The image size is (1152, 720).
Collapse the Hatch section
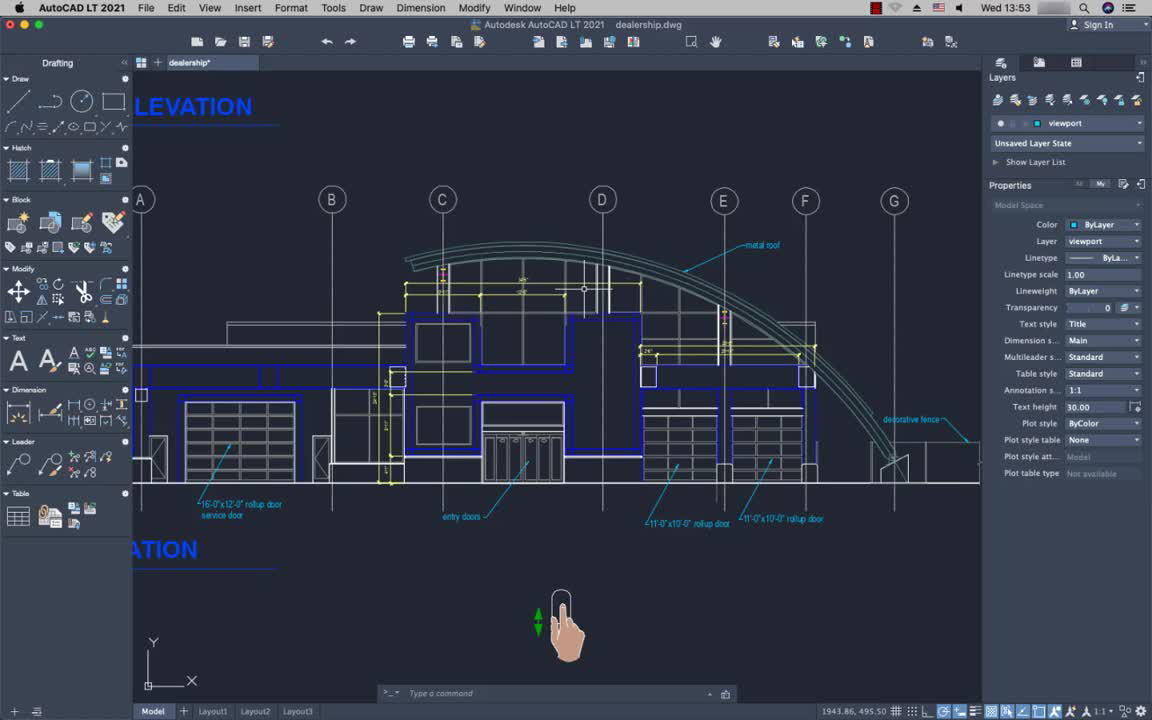(x=6, y=148)
